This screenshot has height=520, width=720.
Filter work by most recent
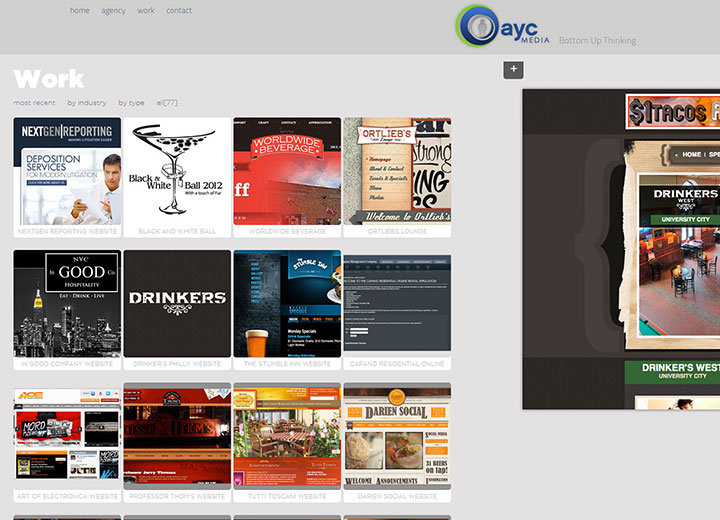coord(34,103)
